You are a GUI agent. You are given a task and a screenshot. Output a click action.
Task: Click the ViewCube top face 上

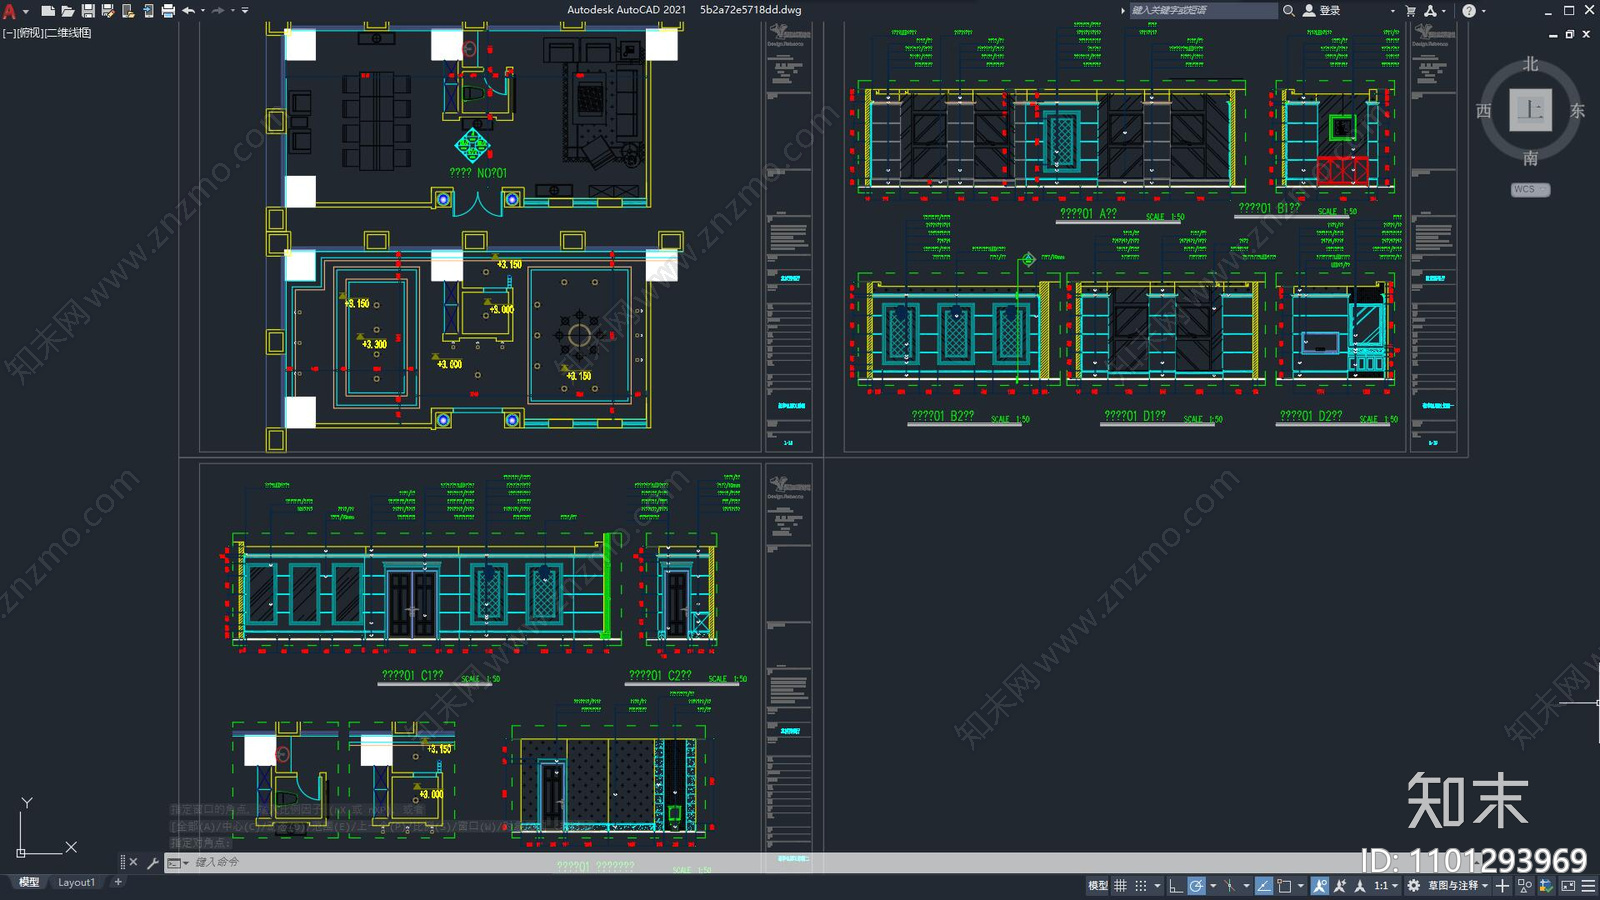tap(1530, 110)
